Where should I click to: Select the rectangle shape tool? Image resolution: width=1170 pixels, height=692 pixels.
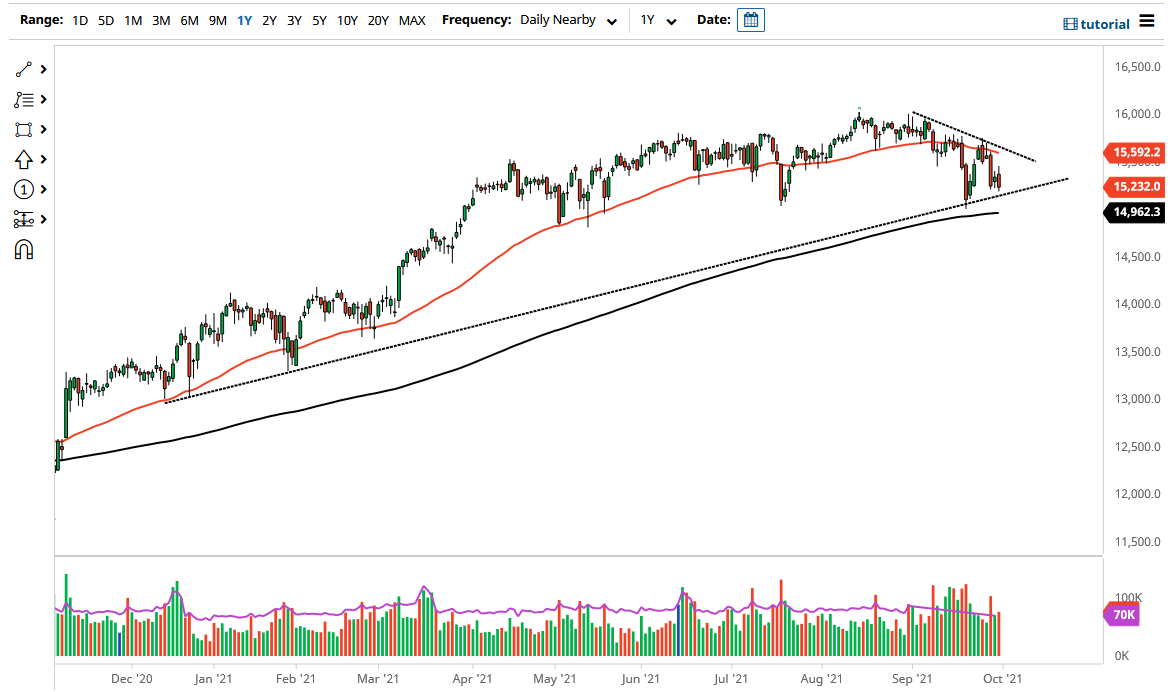tap(22, 129)
